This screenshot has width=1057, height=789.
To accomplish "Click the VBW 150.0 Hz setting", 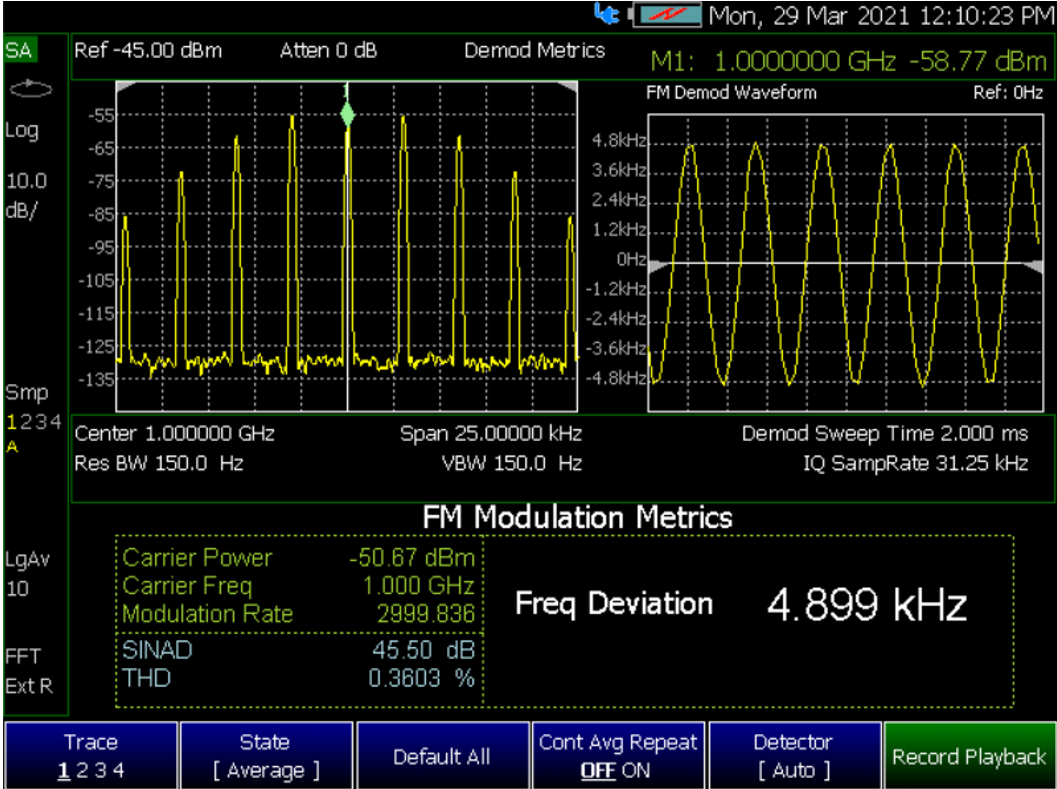I will [512, 463].
